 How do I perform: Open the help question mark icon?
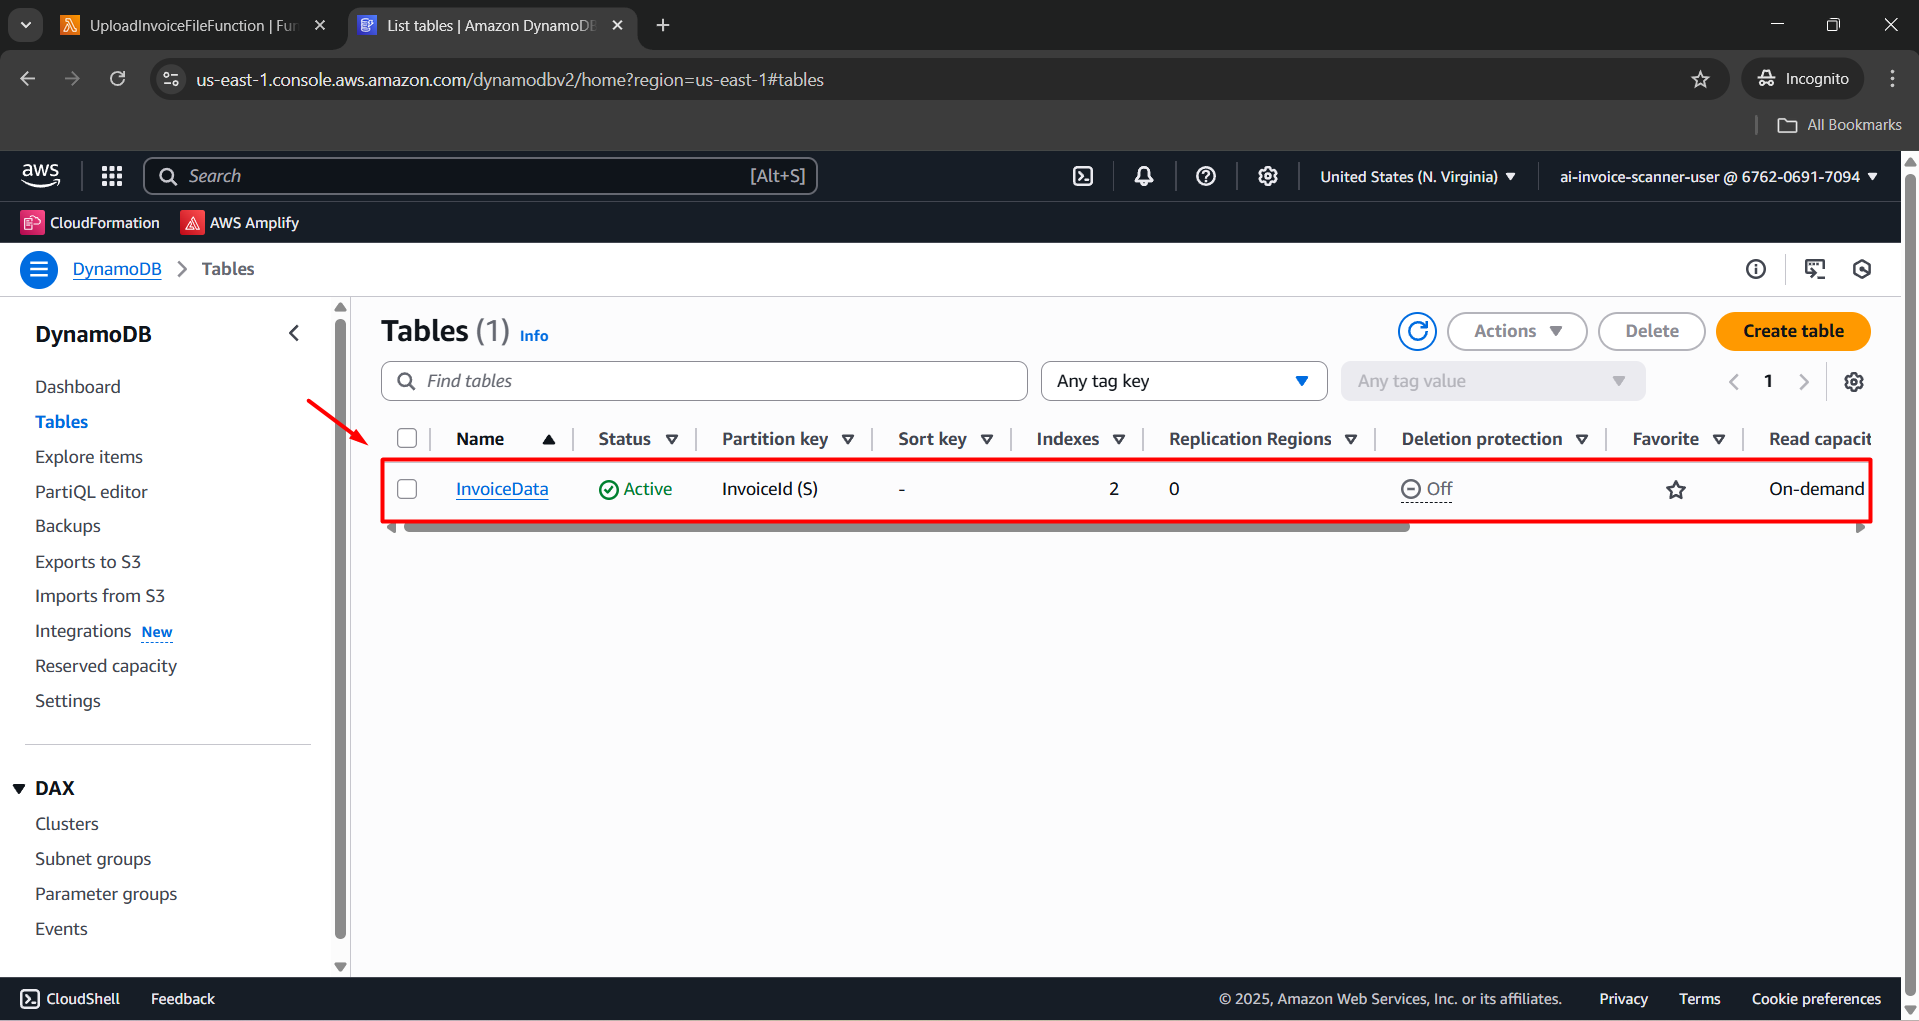[1206, 176]
